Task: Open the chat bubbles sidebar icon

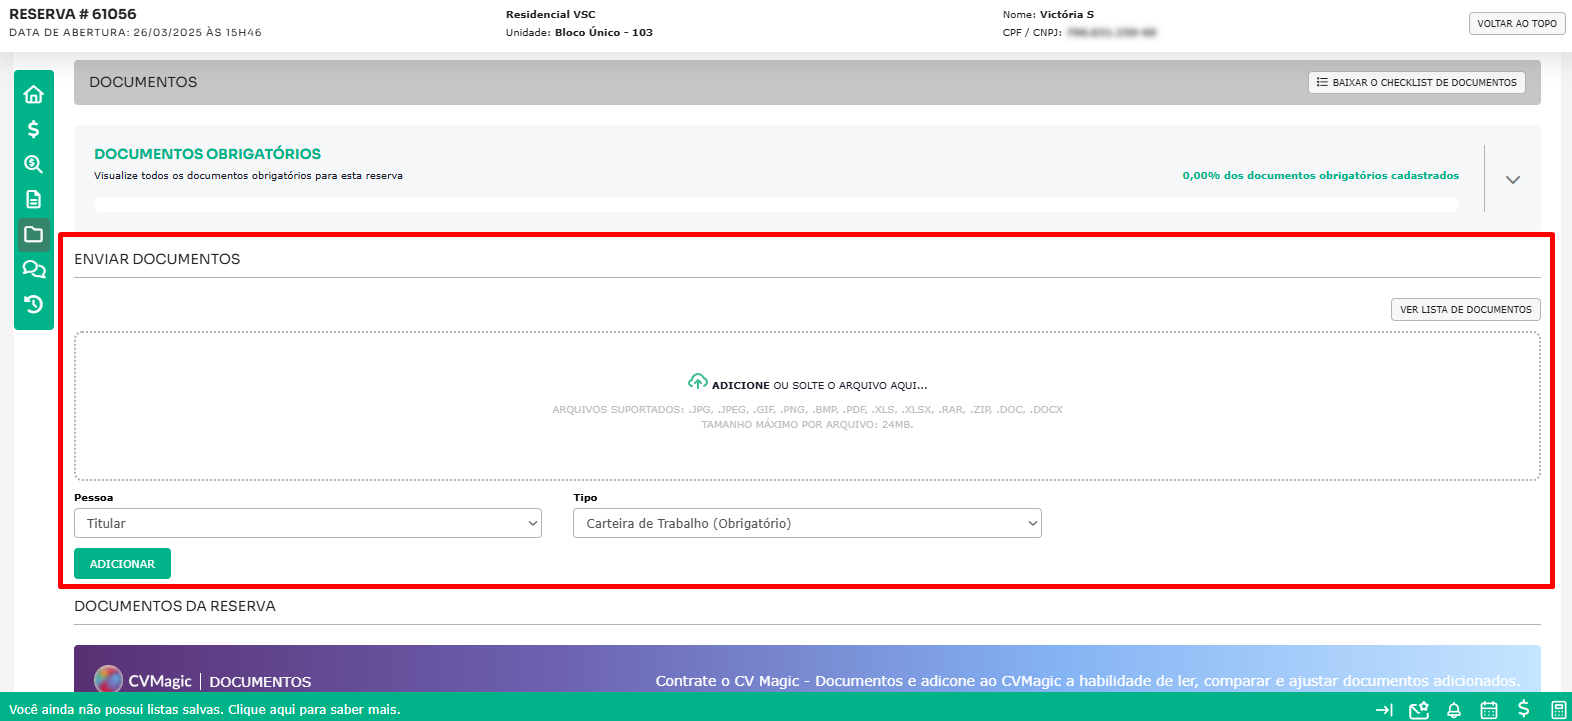Action: coord(33,269)
